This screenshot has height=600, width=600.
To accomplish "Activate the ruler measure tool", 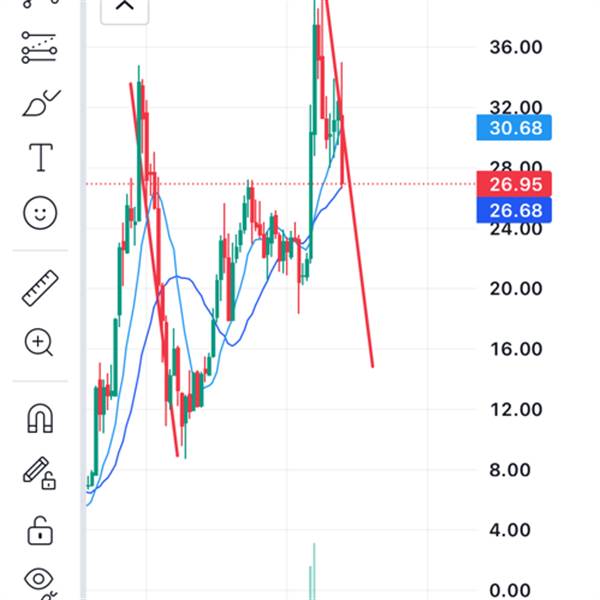I will tap(40, 288).
